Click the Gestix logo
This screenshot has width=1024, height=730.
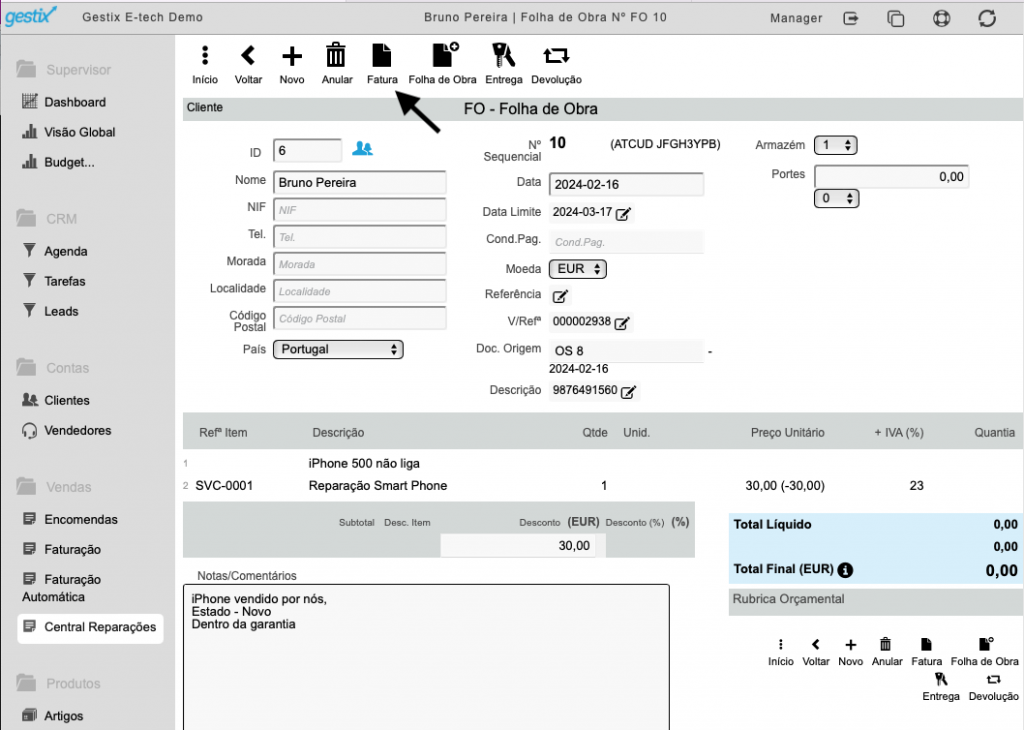[30, 16]
